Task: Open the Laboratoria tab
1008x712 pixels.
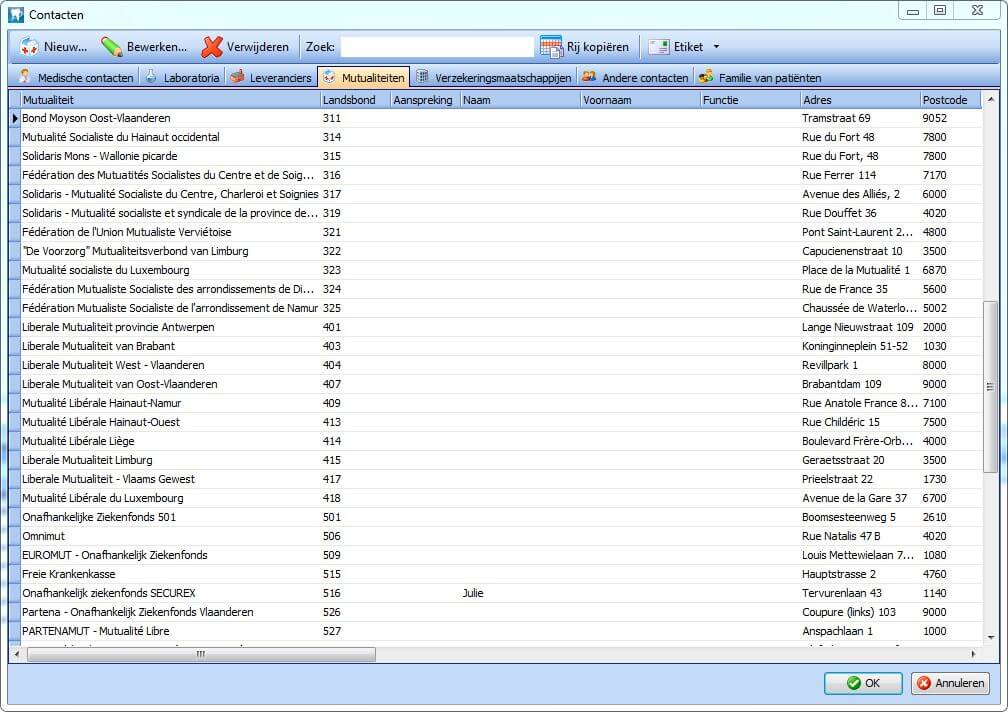Action: click(182, 77)
